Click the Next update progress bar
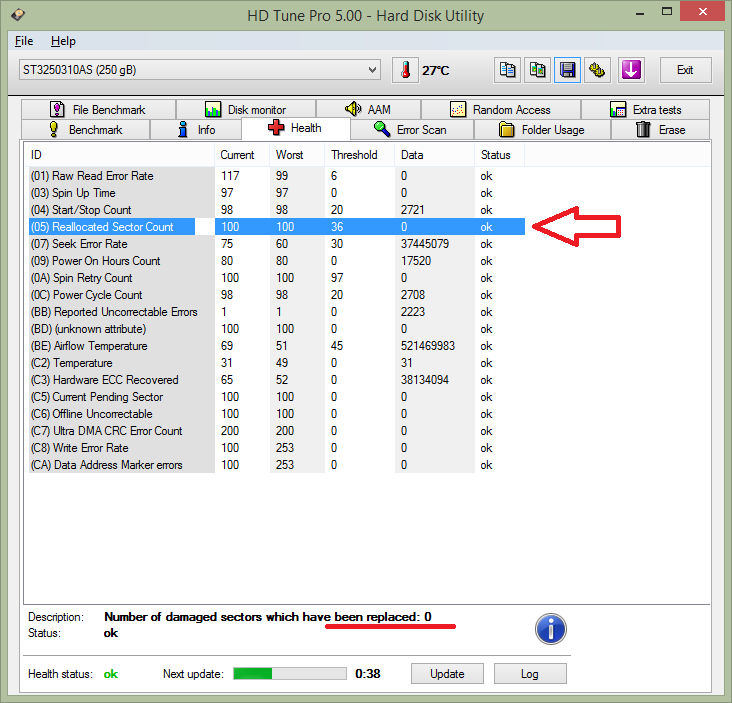This screenshot has width=732, height=703. click(x=290, y=674)
